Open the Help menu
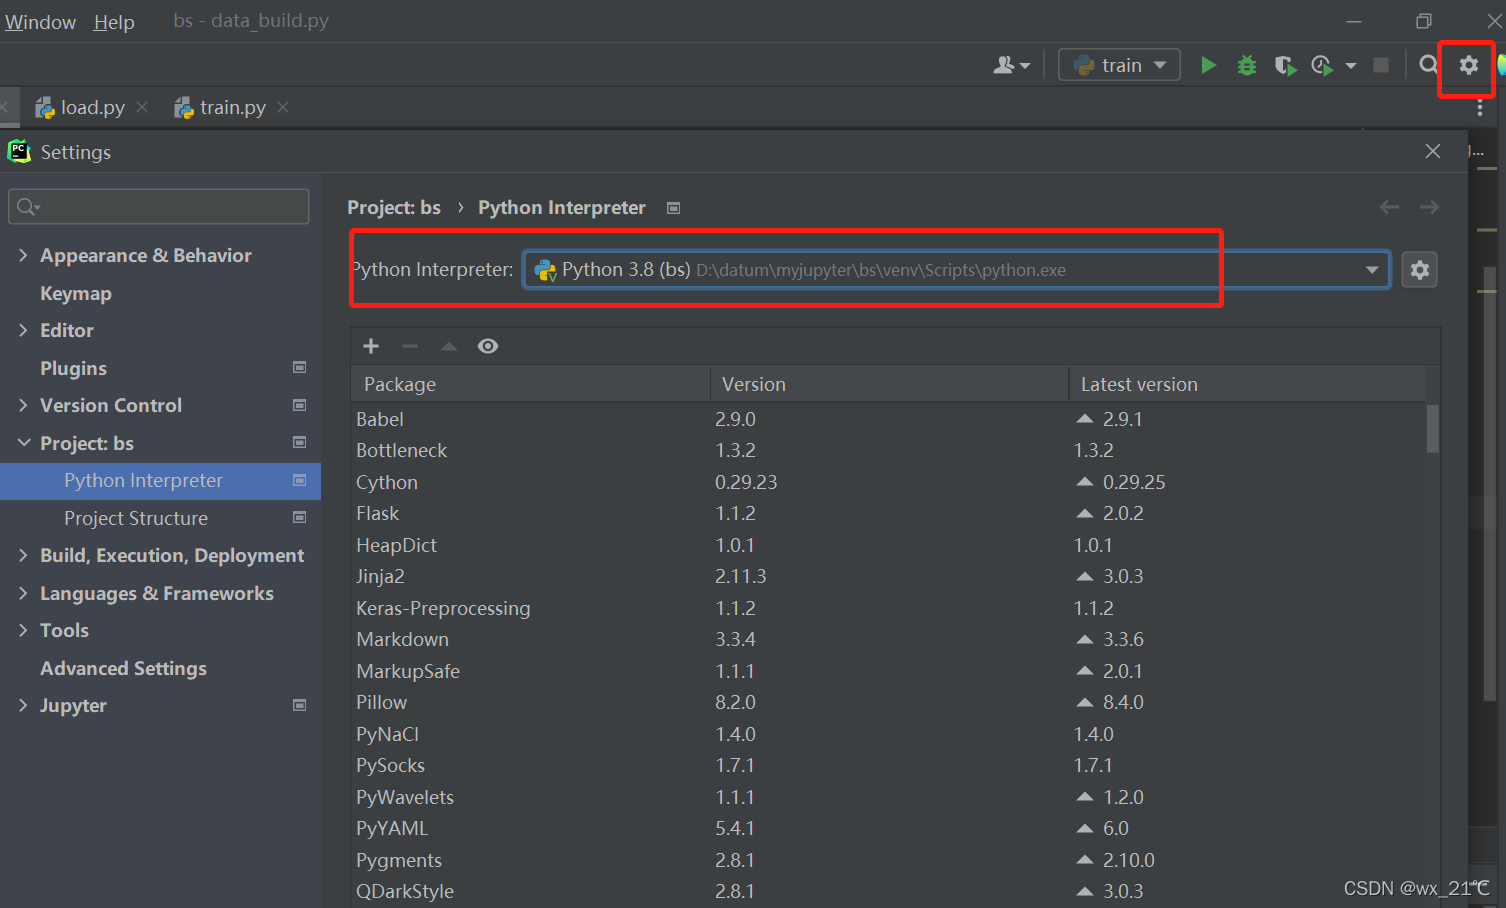The height and width of the screenshot is (908, 1506). click(114, 22)
